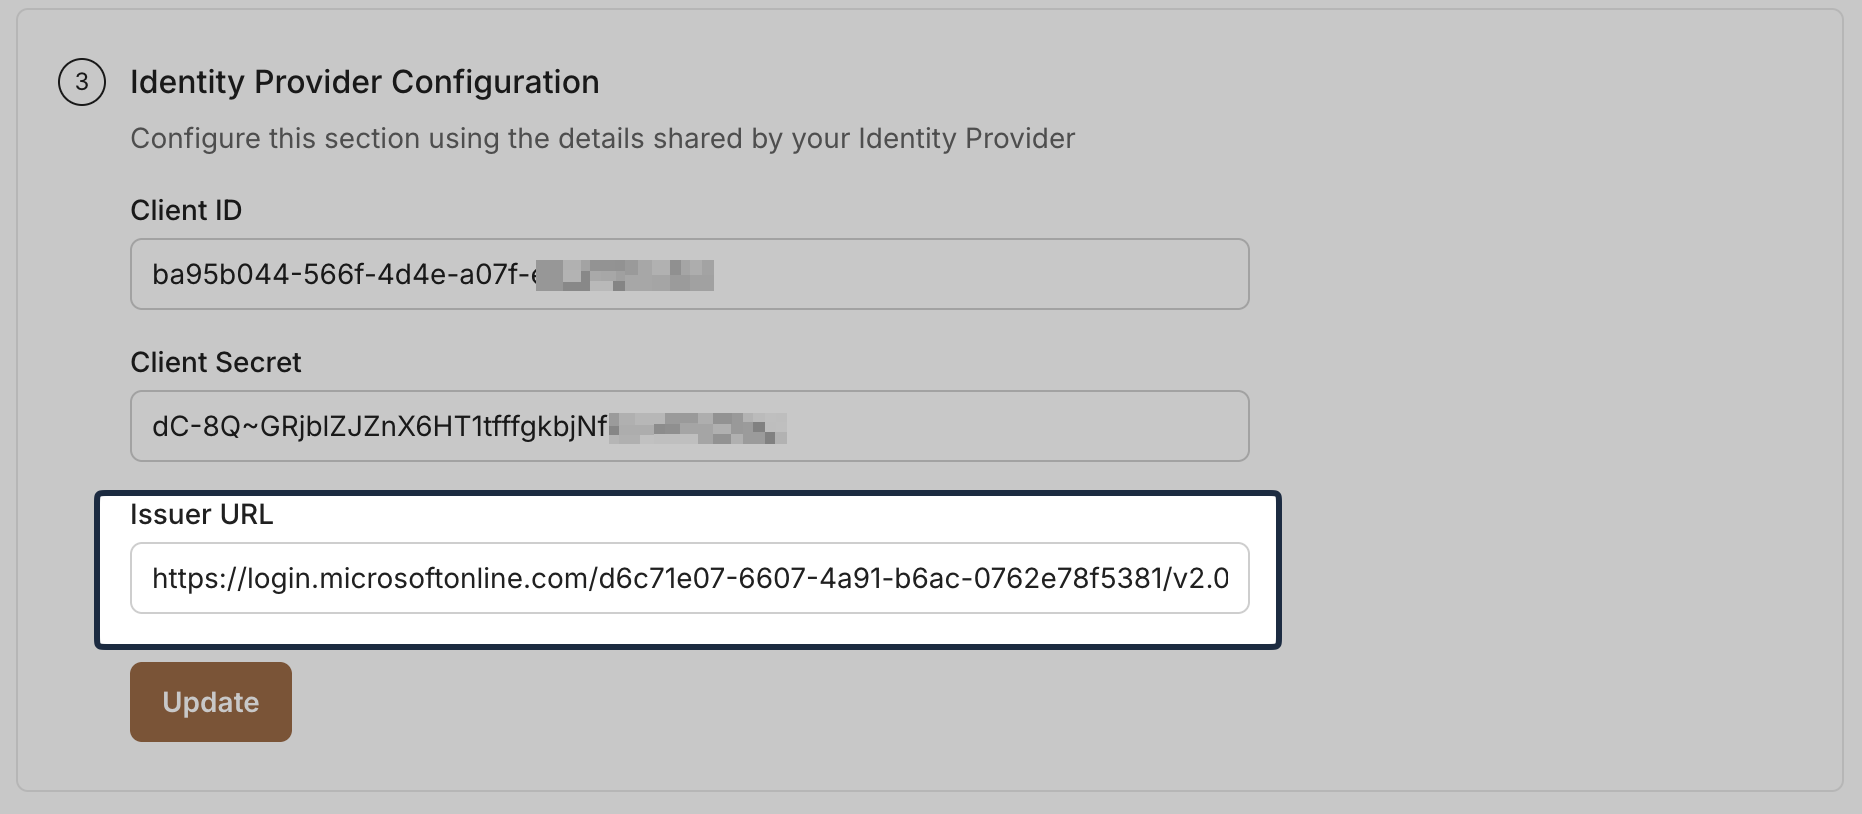Click the Client Secret input field

[690, 426]
